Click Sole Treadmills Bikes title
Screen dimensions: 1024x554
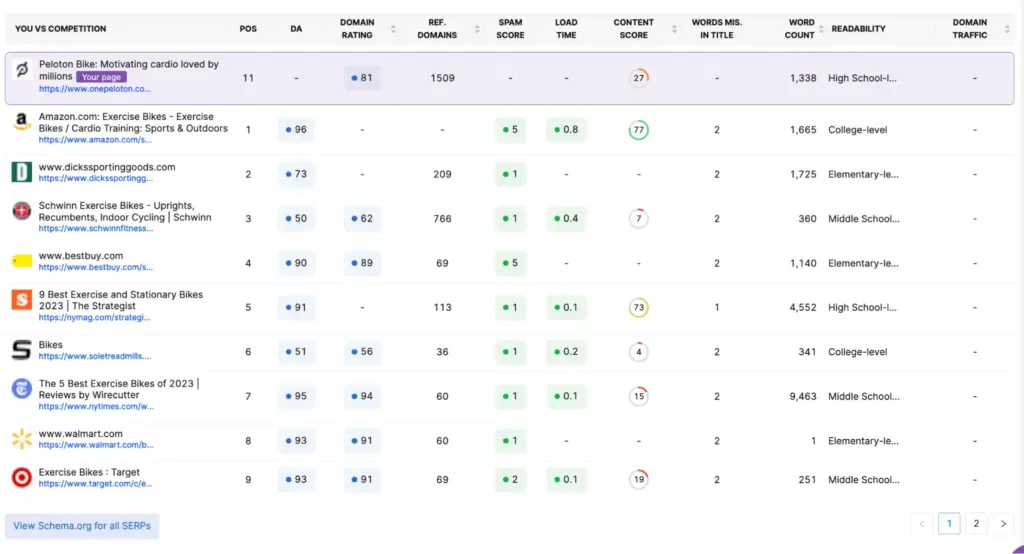[x=50, y=344]
